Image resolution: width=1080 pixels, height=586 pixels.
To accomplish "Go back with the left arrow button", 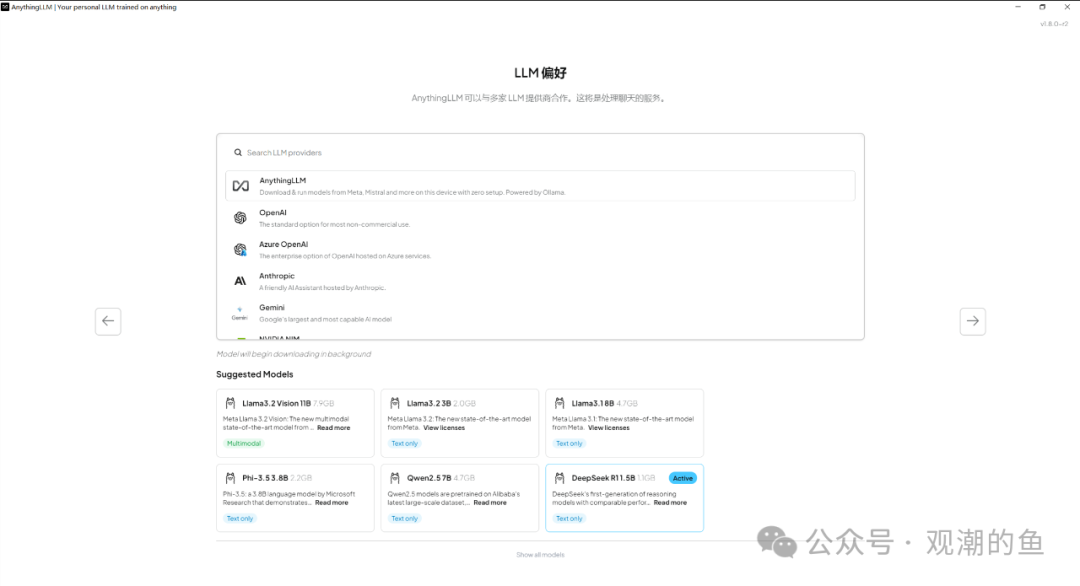I will (x=108, y=321).
